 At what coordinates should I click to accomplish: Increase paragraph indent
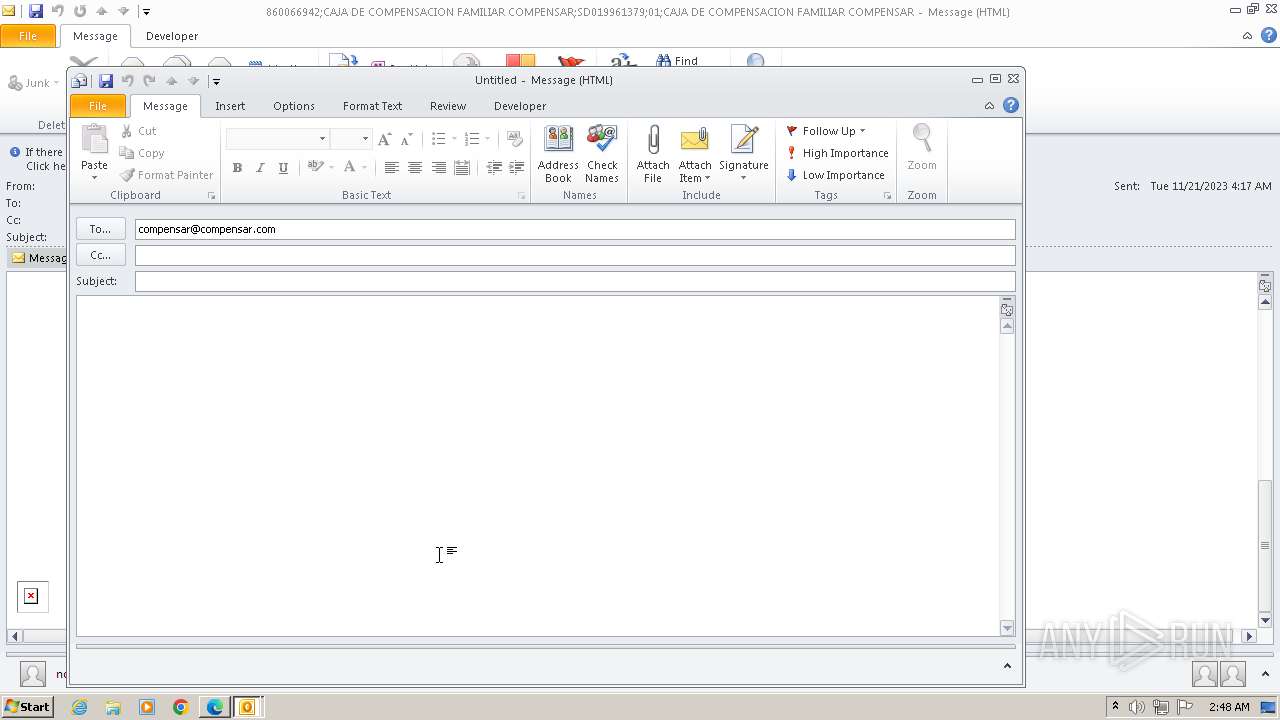[516, 168]
